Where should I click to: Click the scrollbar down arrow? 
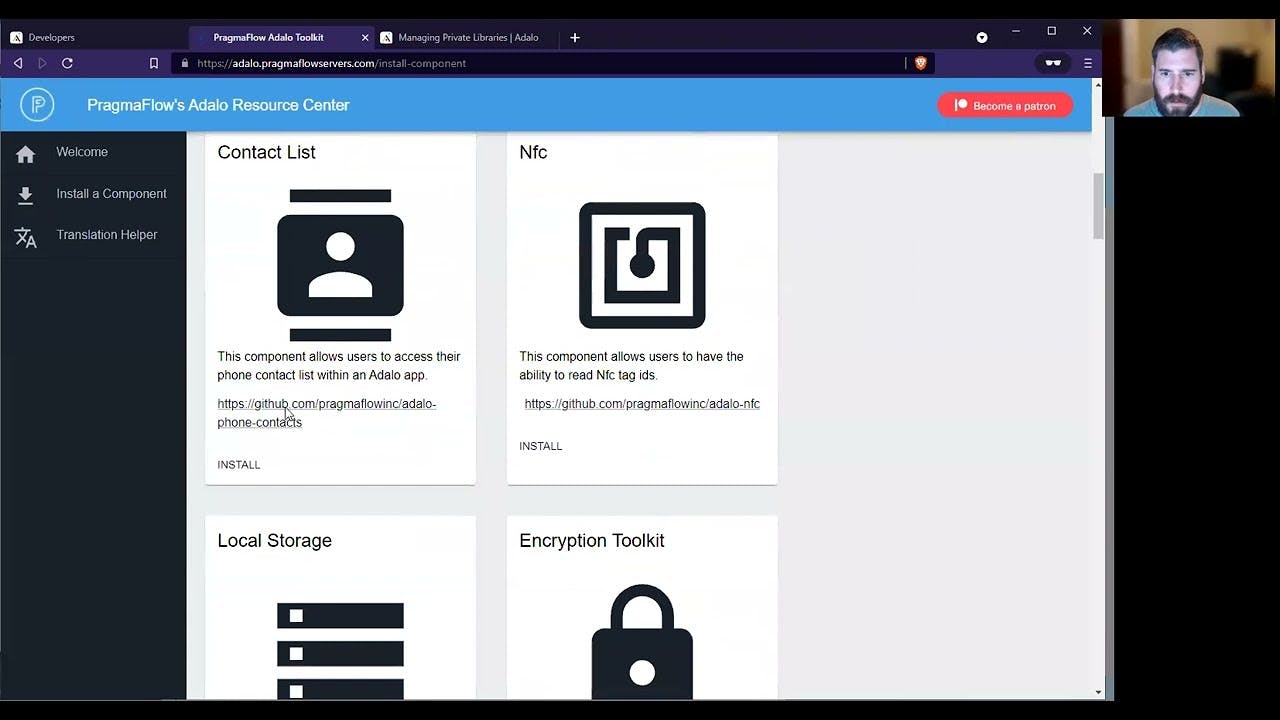pos(1098,692)
